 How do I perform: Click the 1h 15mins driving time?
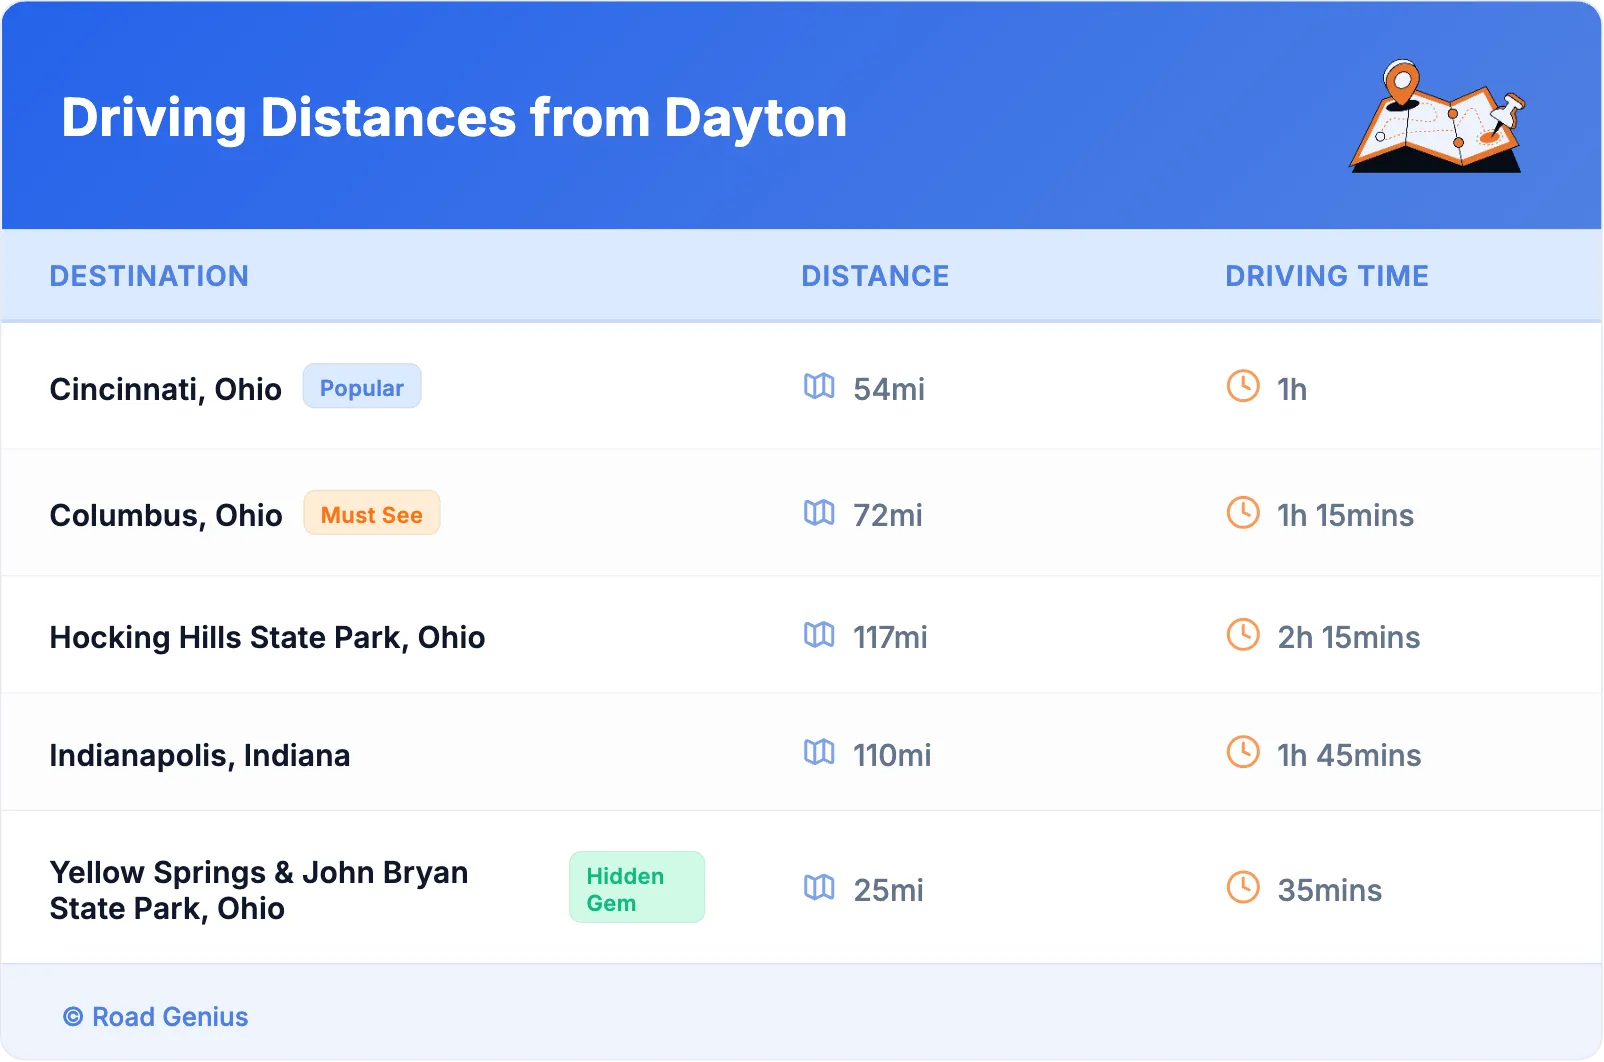pyautogui.click(x=1345, y=515)
